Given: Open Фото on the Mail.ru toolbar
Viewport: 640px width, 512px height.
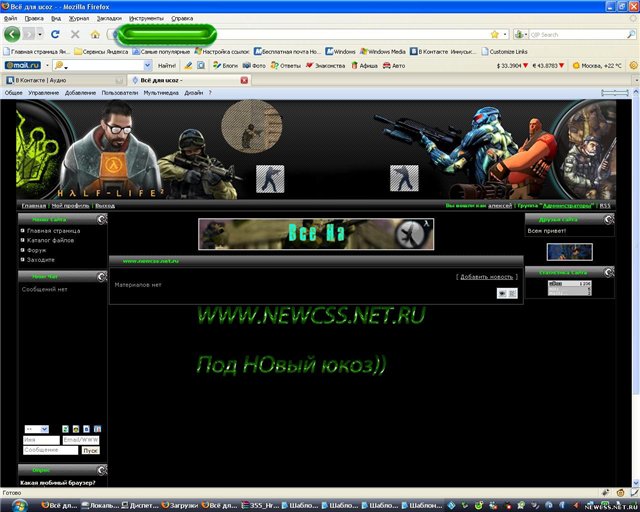Looking at the screenshot, I should pyautogui.click(x=254, y=65).
